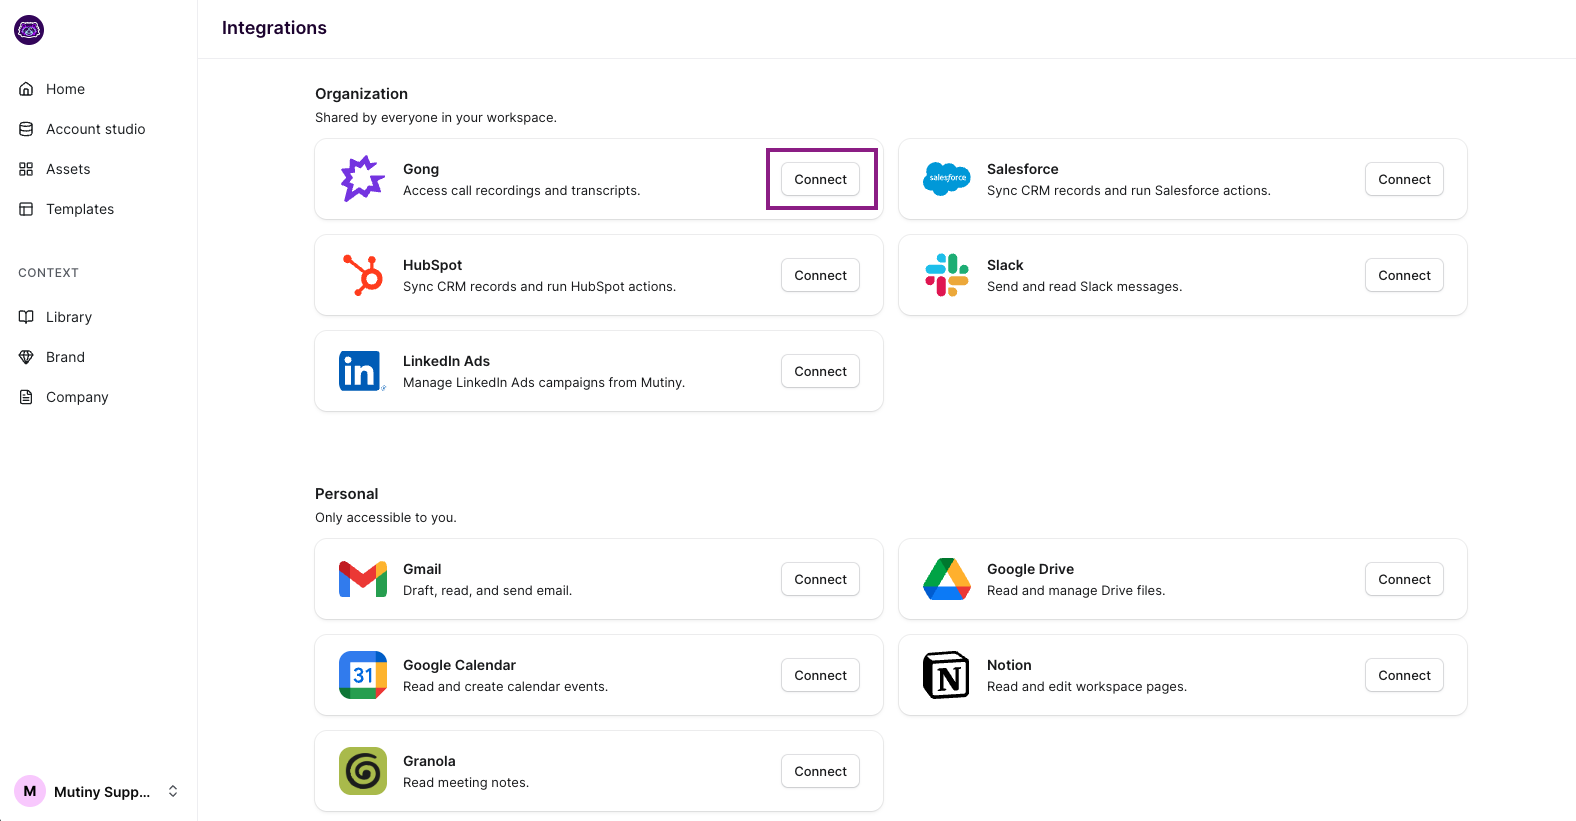Click "Read and manage Drive files."
This screenshot has height=821, width=1576.
click(x=1076, y=591)
